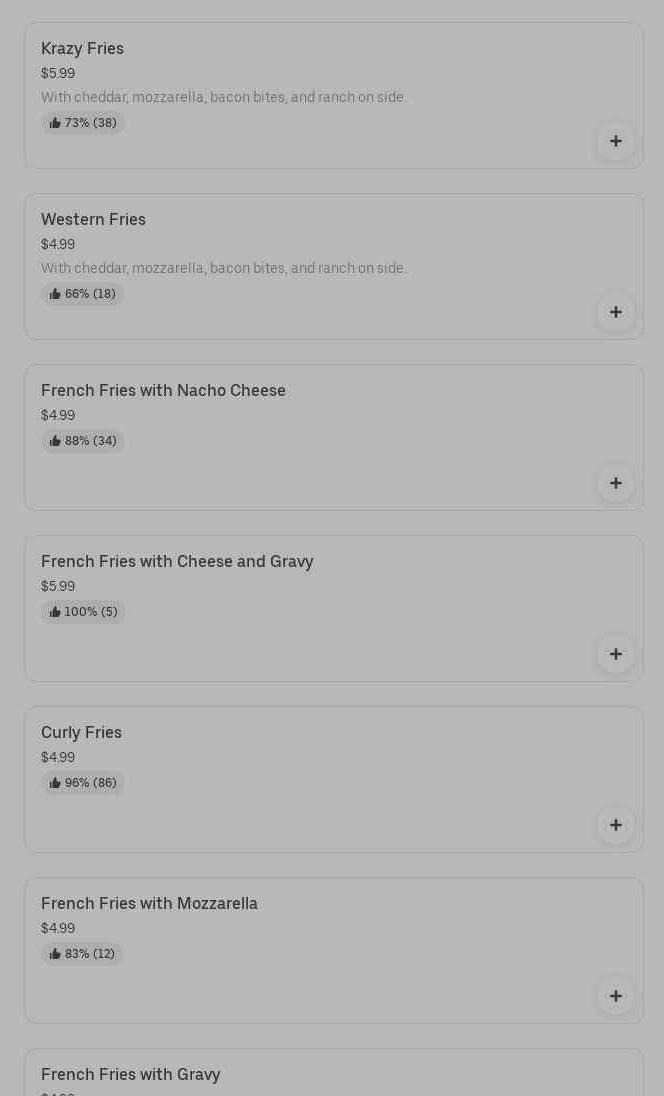Click Cheese and Gravy 100% rating badge
The width and height of the screenshot is (664, 1096).
click(83, 612)
